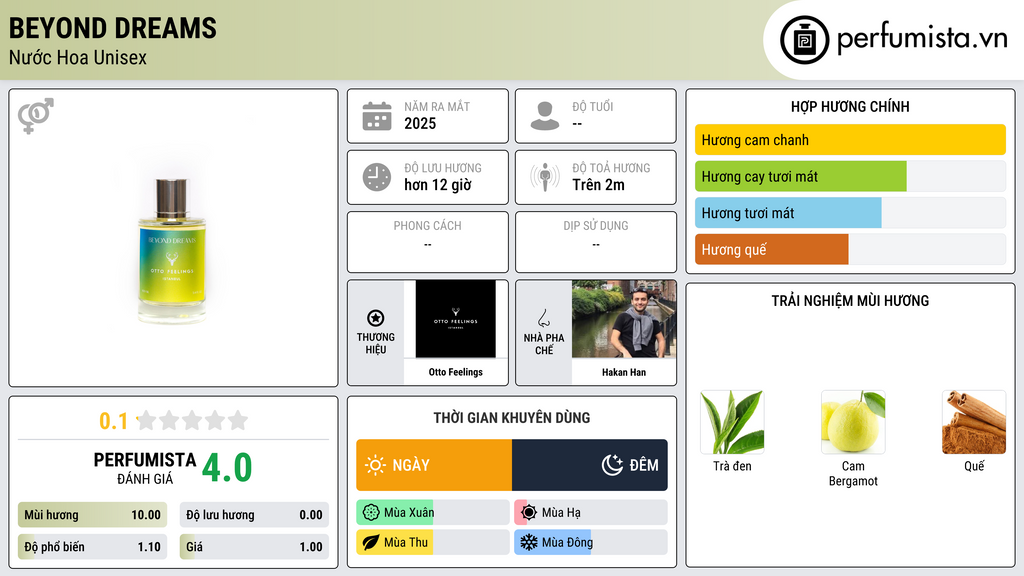Click the perfumista.vn bottle logo icon
Viewport: 1024px width, 576px height.
[805, 40]
